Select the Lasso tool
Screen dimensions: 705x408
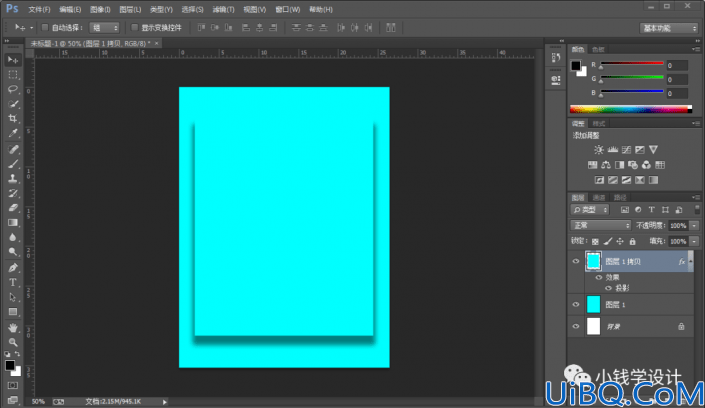[13, 89]
